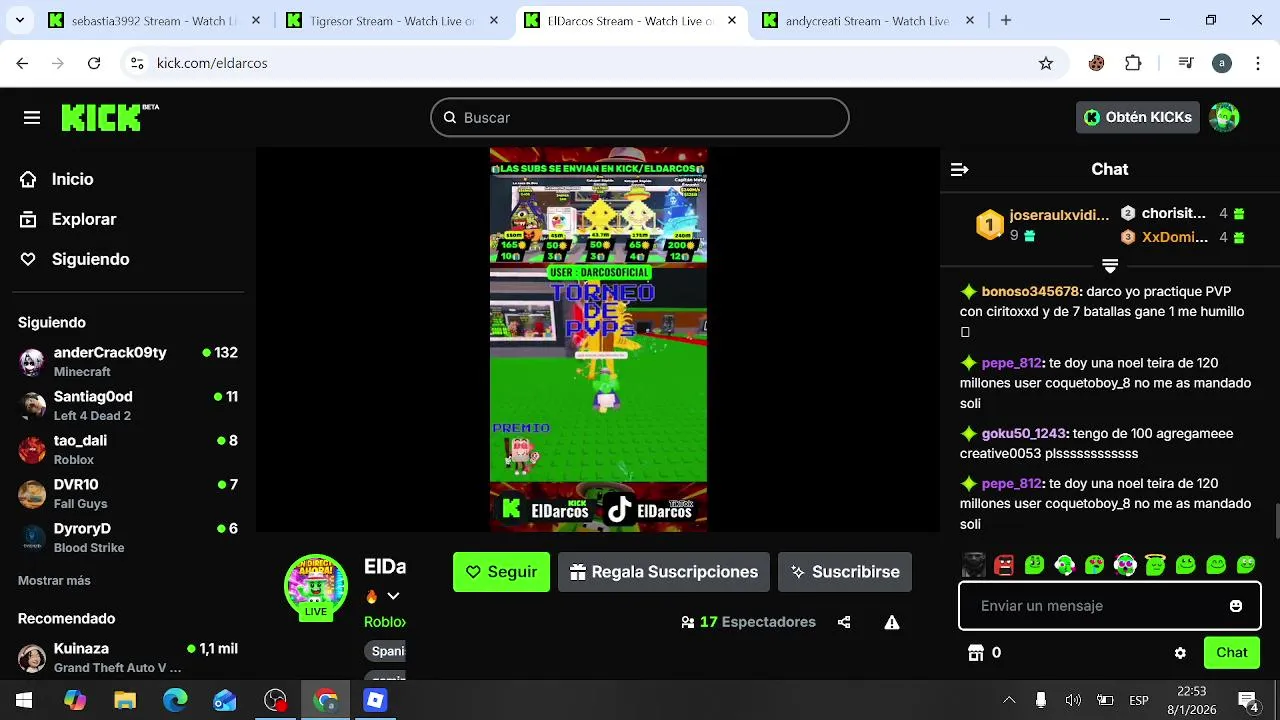Click username bonoso345678 in chat
1280x720 pixels.
1030,292
